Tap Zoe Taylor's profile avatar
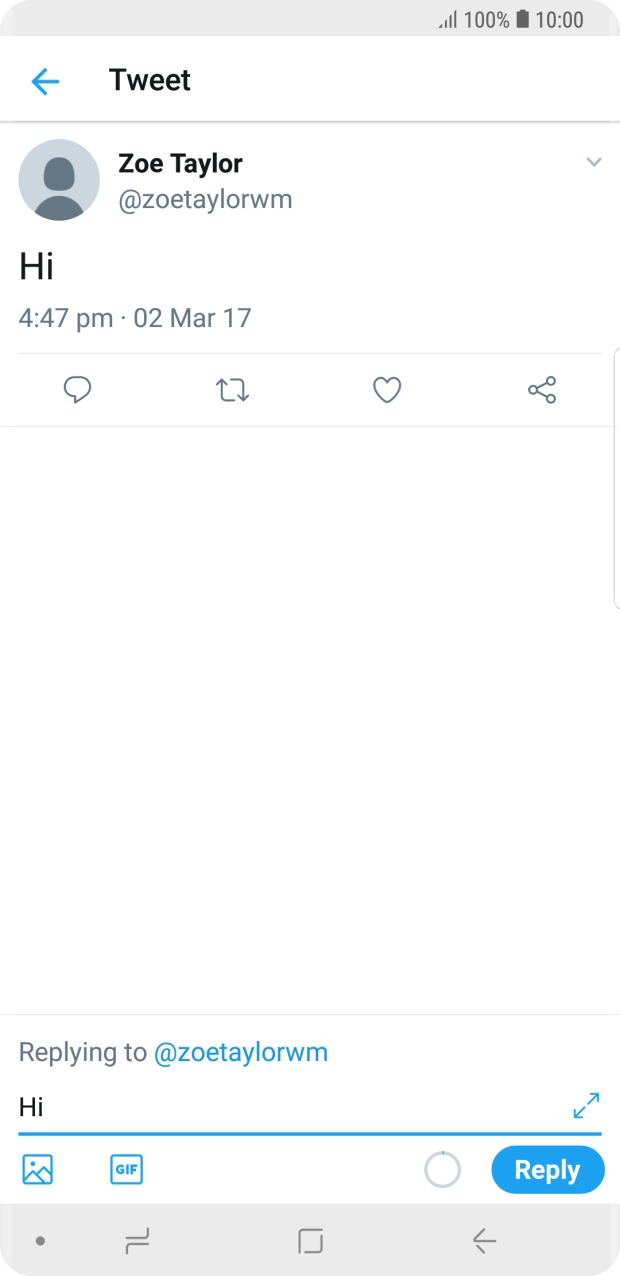 (x=60, y=180)
